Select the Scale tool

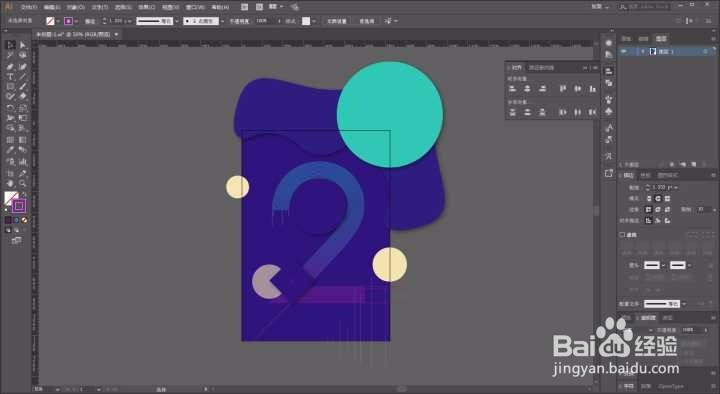click(22, 108)
